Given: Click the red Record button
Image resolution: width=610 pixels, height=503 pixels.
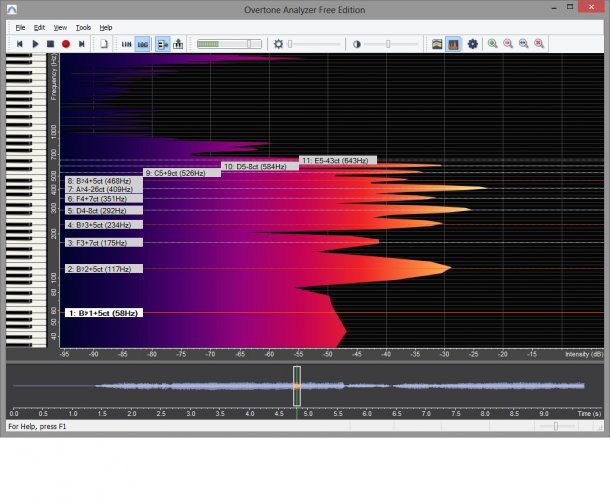Looking at the screenshot, I should [x=66, y=44].
